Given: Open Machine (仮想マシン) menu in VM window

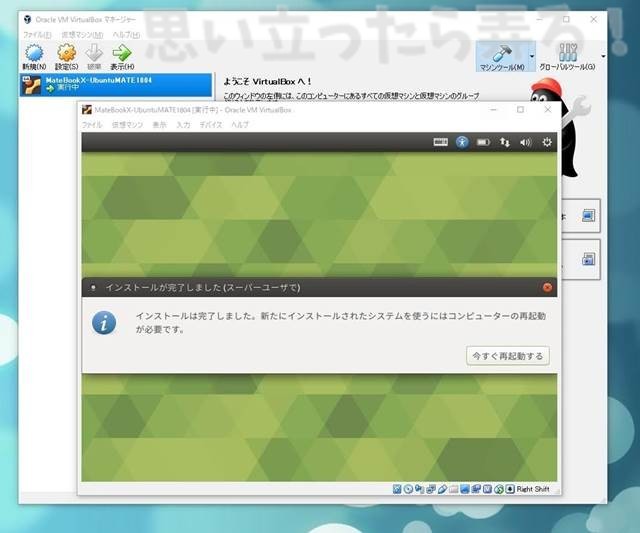Looking at the screenshot, I should click(127, 124).
